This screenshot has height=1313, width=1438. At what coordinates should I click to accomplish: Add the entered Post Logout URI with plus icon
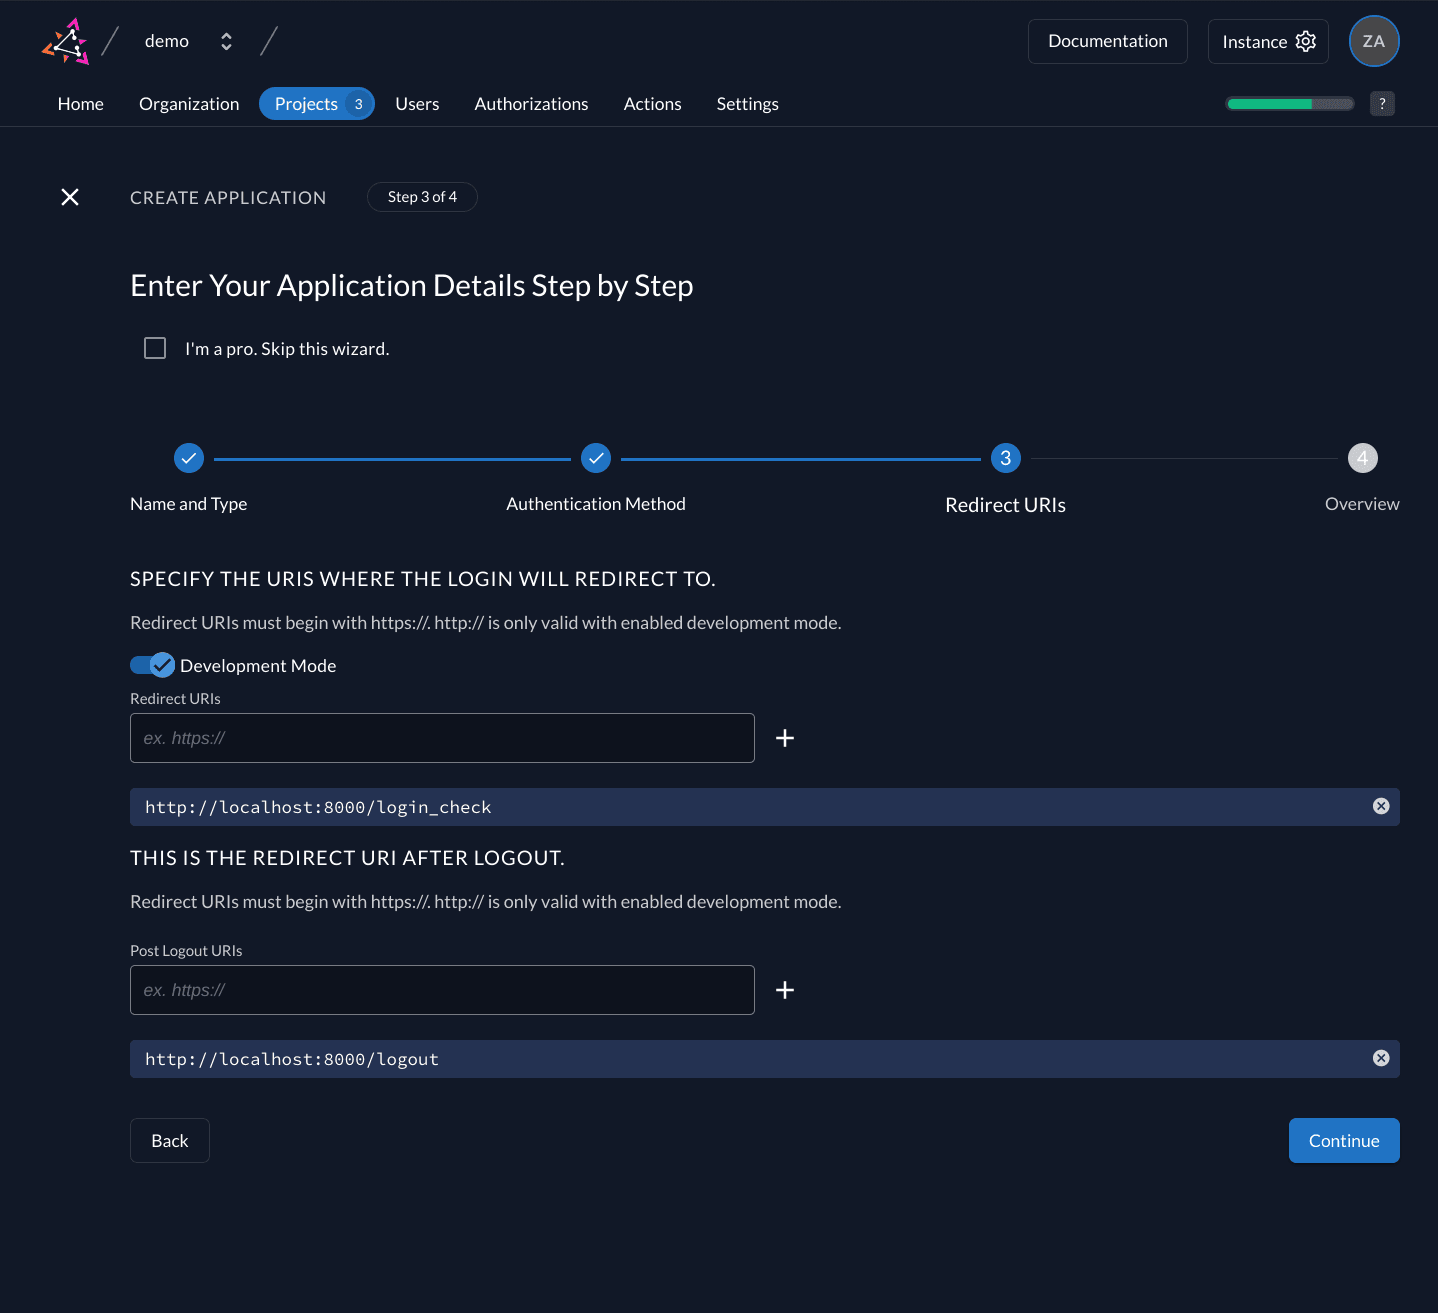click(x=785, y=990)
